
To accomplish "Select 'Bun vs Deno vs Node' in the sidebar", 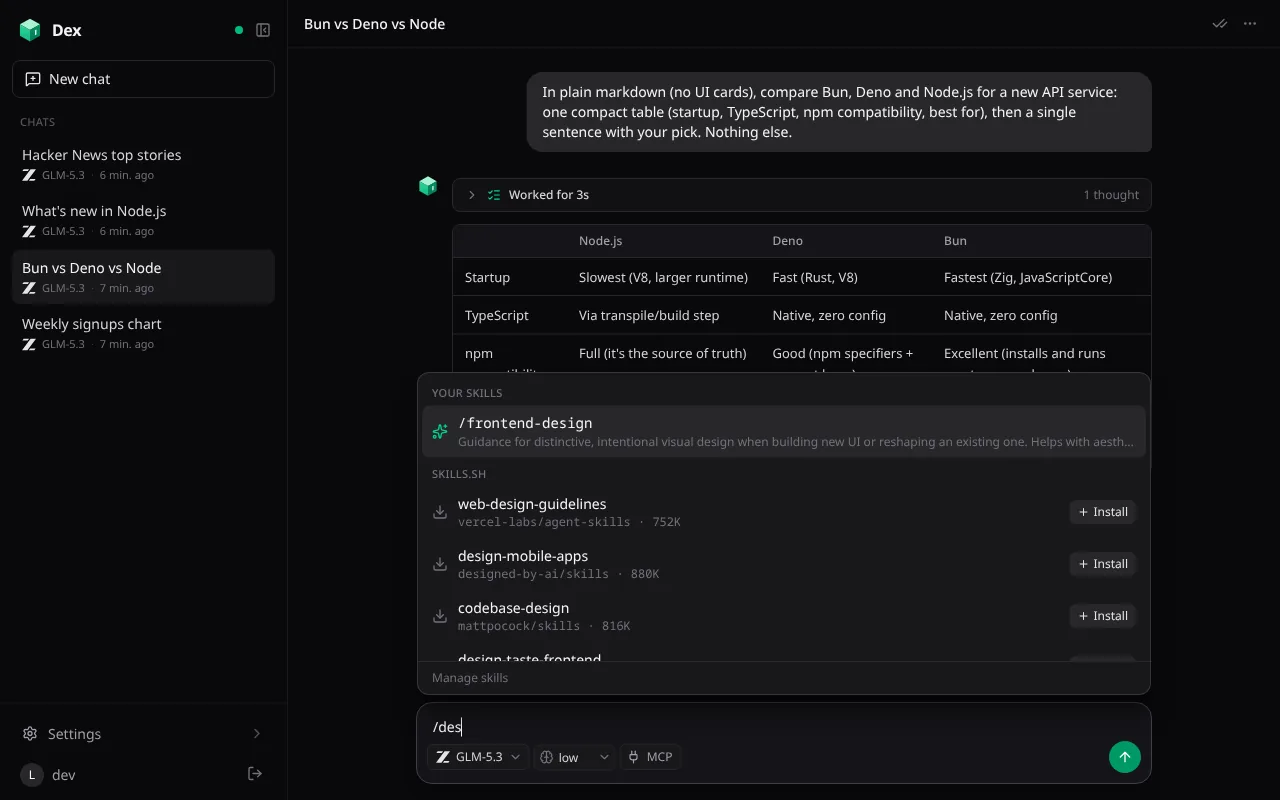I will pyautogui.click(x=143, y=277).
